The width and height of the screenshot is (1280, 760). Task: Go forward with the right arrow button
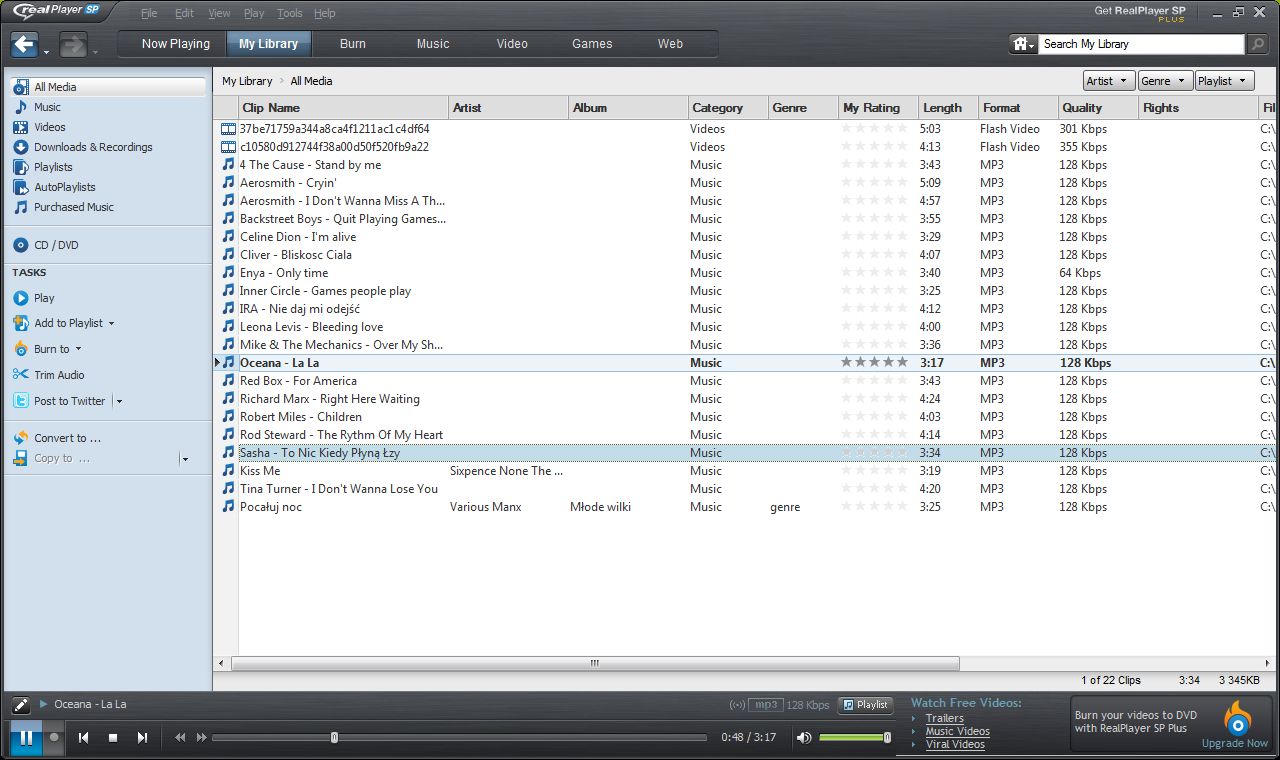click(x=73, y=44)
